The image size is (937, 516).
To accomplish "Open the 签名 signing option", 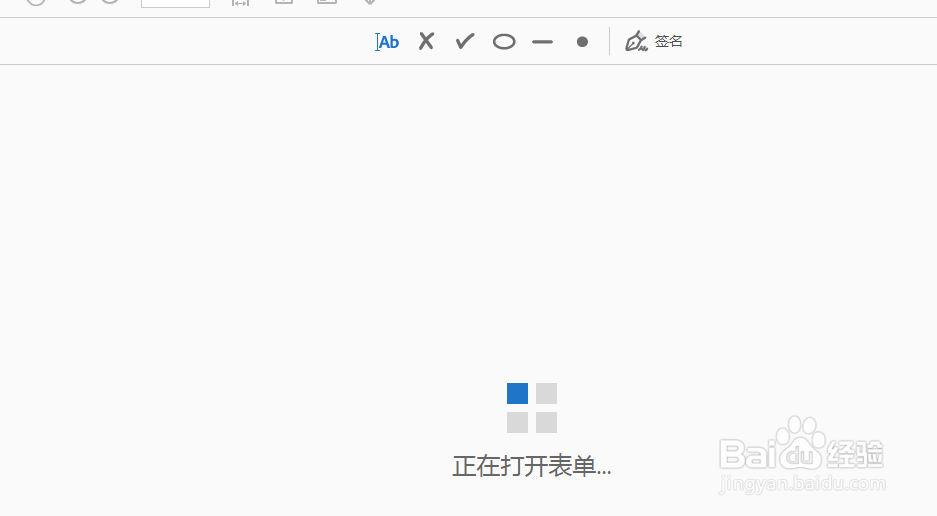I will click(668, 41).
